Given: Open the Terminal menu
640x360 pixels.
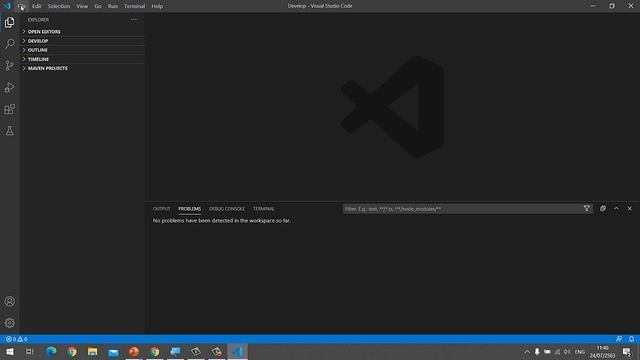Looking at the screenshot, I should click(x=134, y=6).
